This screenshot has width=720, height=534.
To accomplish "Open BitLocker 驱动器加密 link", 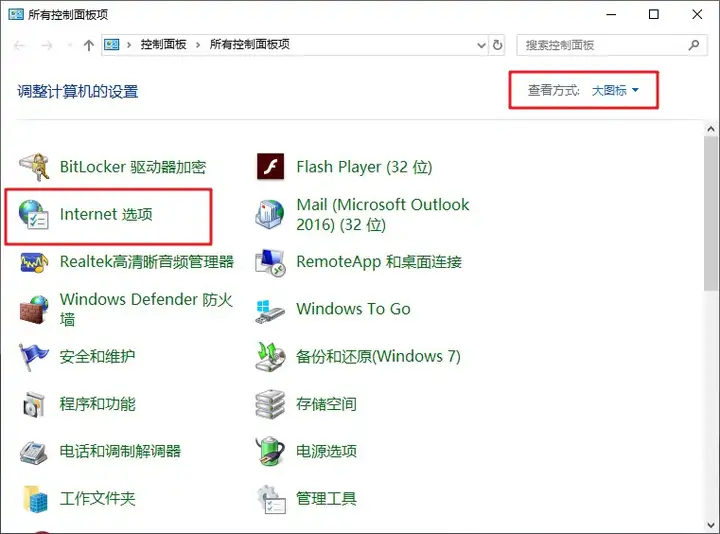I will tap(133, 167).
